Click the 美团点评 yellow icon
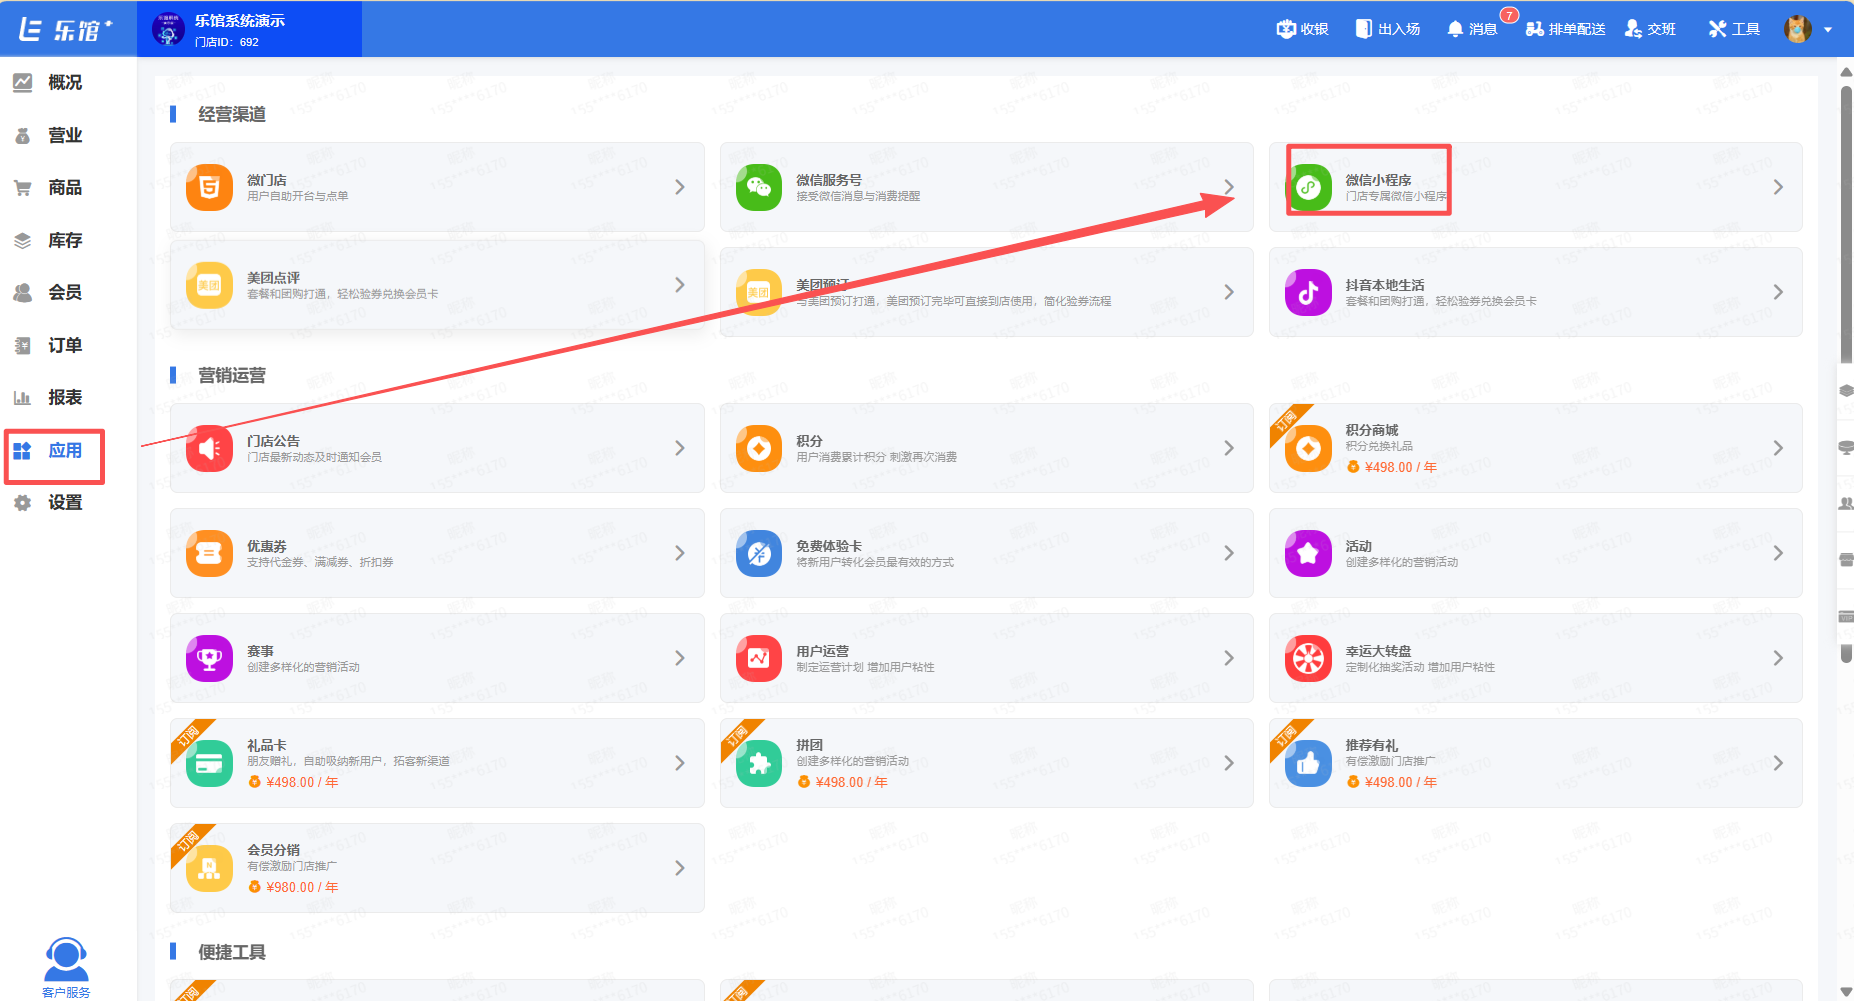Image resolution: width=1854 pixels, height=1001 pixels. click(x=209, y=285)
